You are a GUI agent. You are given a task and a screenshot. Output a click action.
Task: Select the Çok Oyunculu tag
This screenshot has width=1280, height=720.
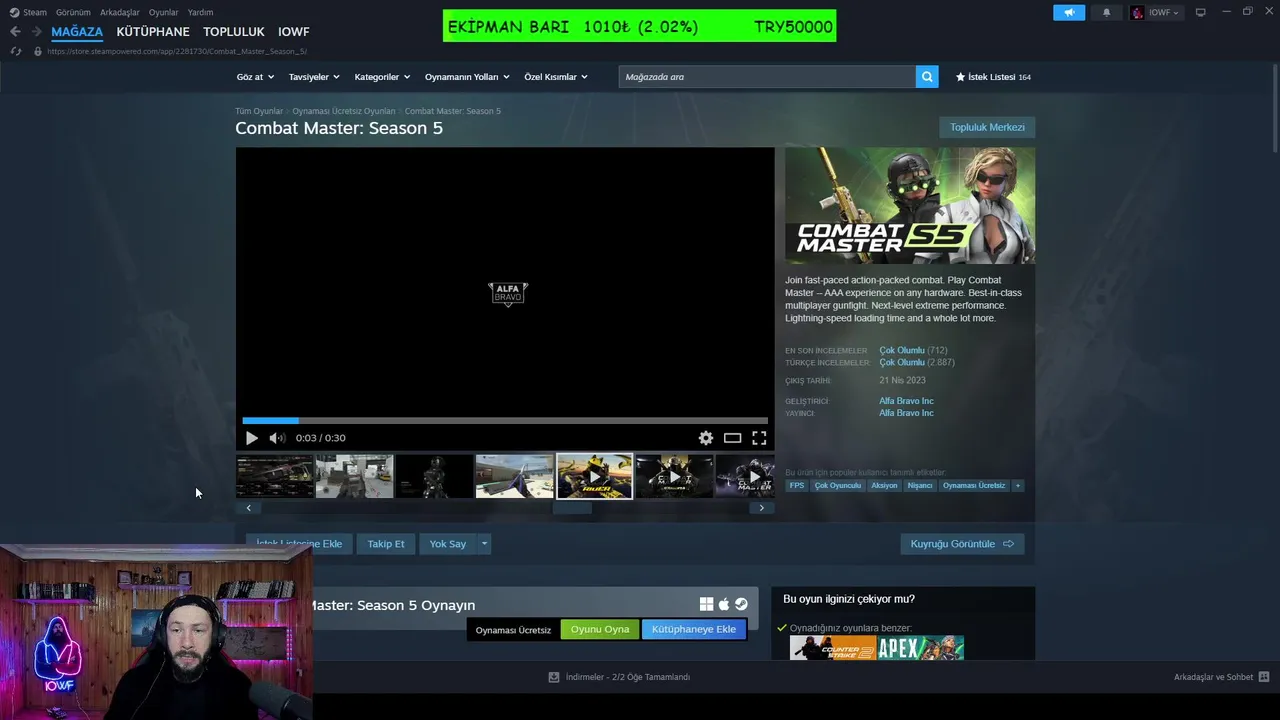click(x=838, y=485)
